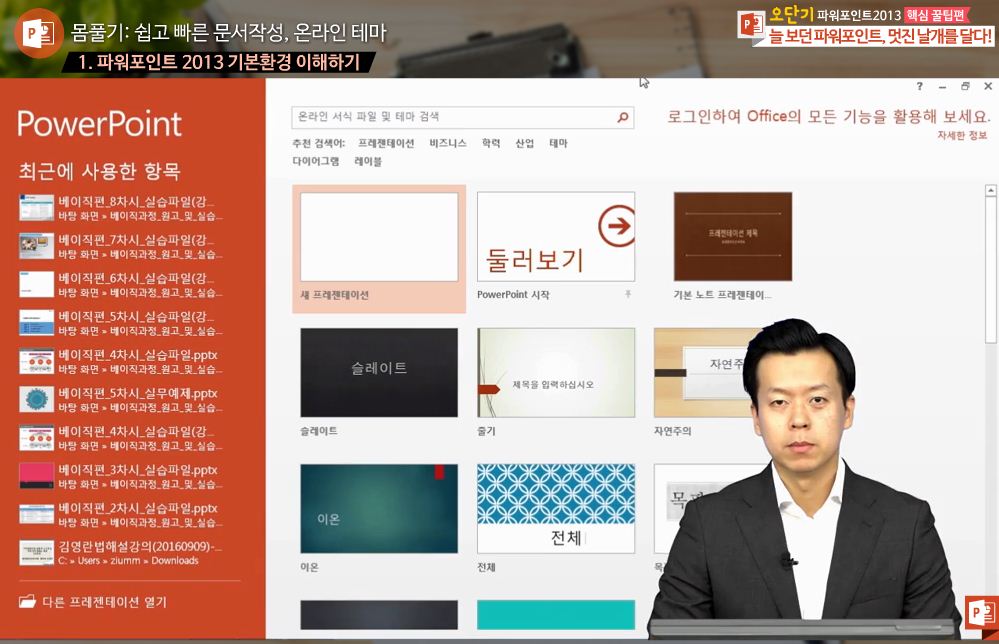
Task: Open recent file 베이직편_4차시_실습파일(강
Action: pyautogui.click(x=121, y=438)
